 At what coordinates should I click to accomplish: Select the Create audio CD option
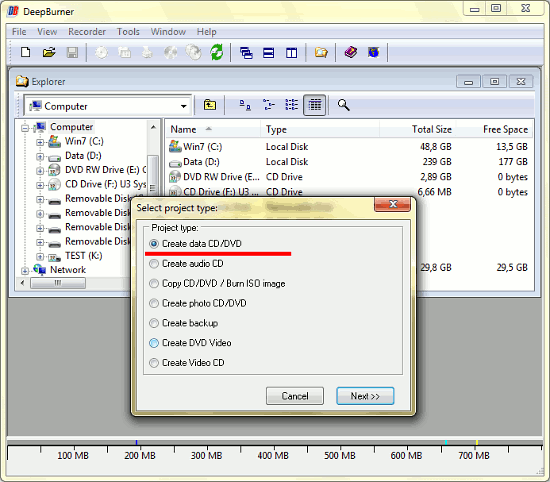(x=186, y=263)
